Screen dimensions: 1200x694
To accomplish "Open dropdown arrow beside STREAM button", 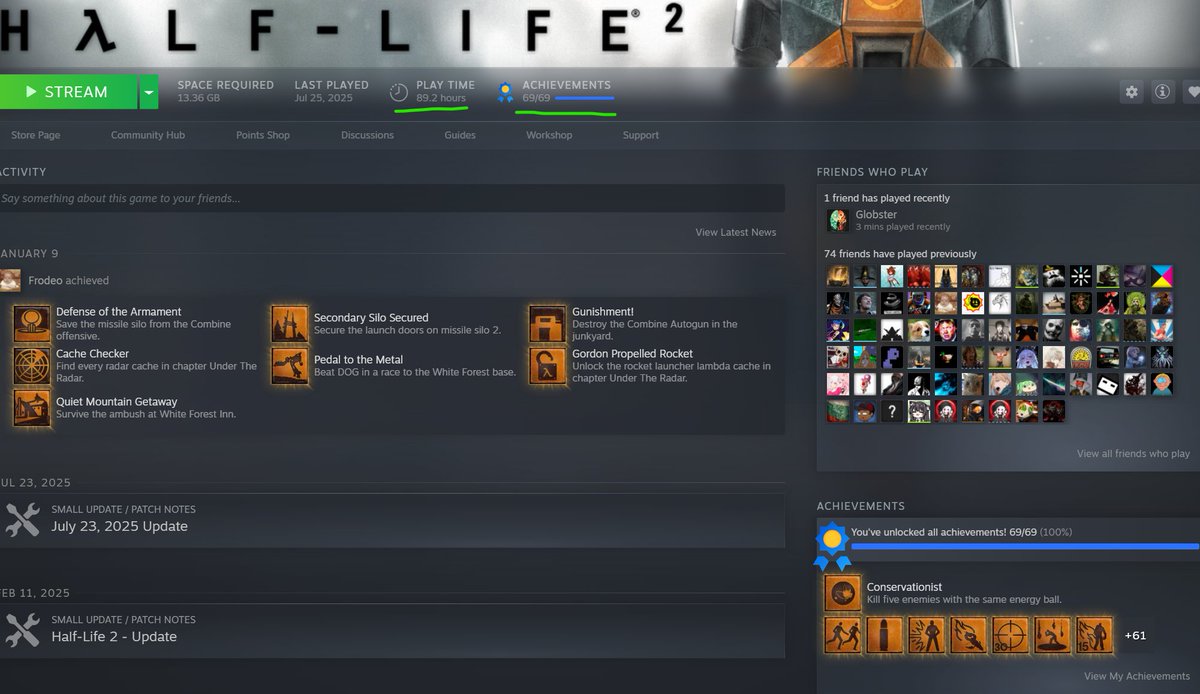I will (148, 92).
